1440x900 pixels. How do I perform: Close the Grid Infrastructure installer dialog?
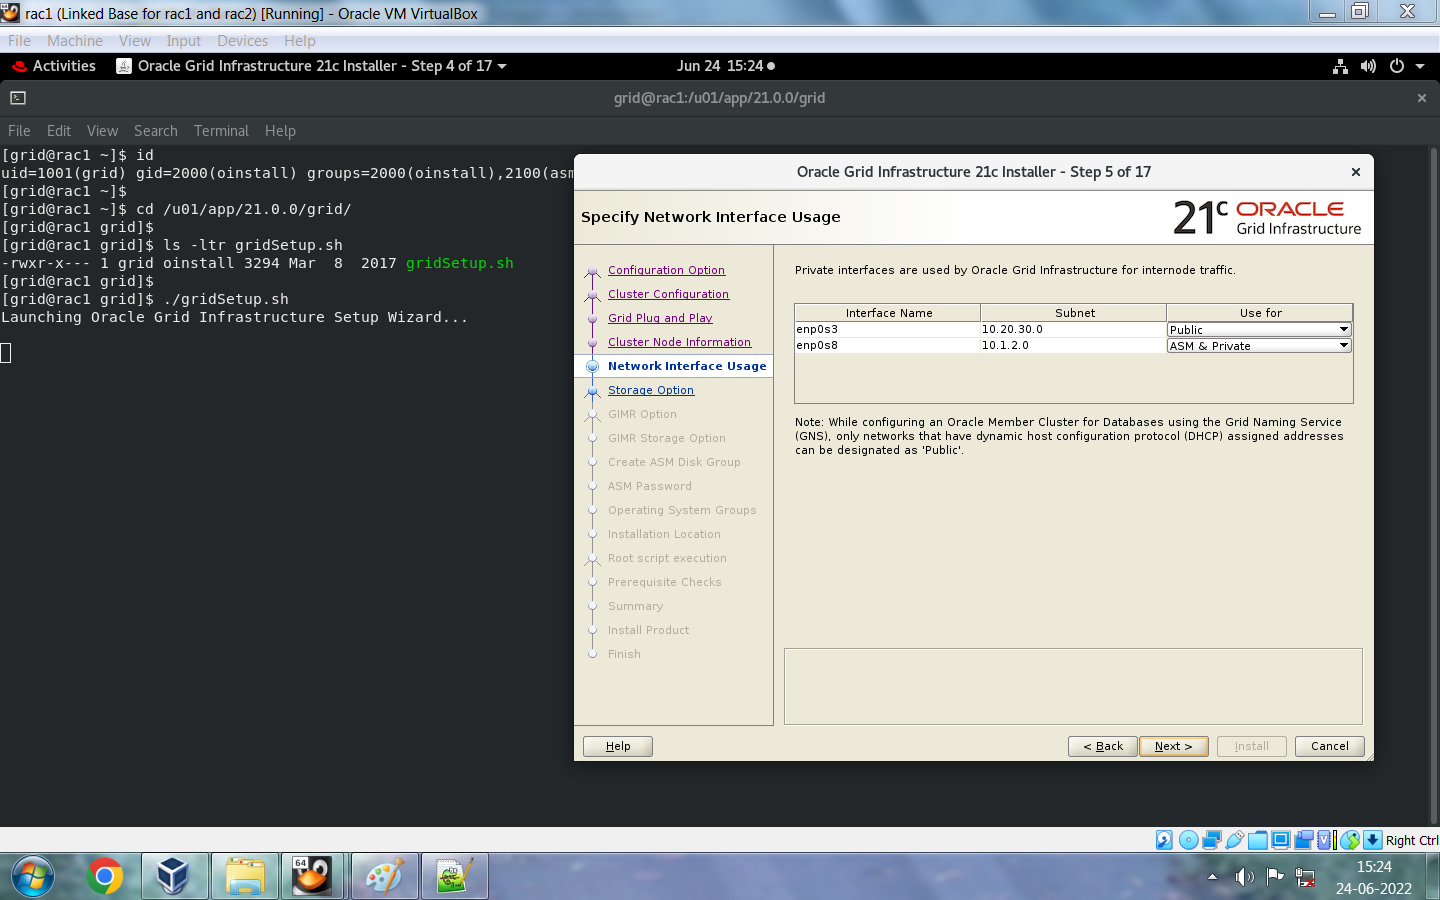click(x=1356, y=172)
